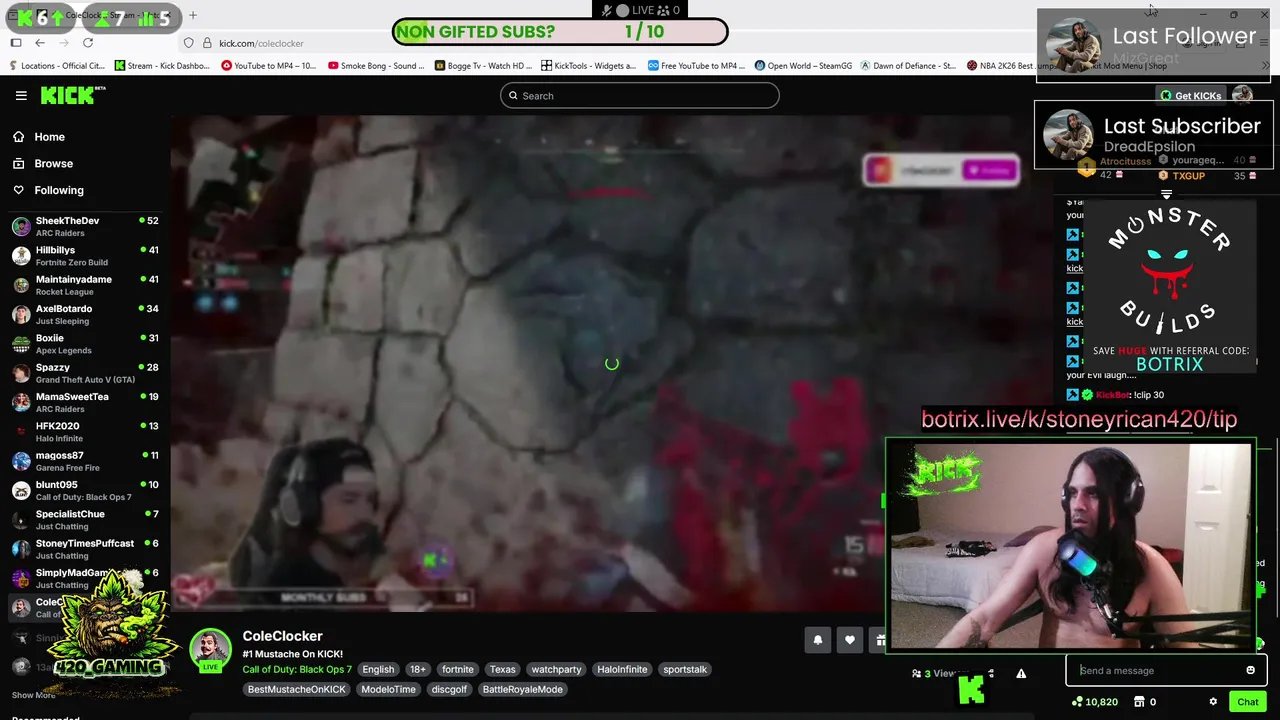This screenshot has width=1280, height=720.
Task: Click the browser sidebar toggle icon
Action: click(x=16, y=43)
